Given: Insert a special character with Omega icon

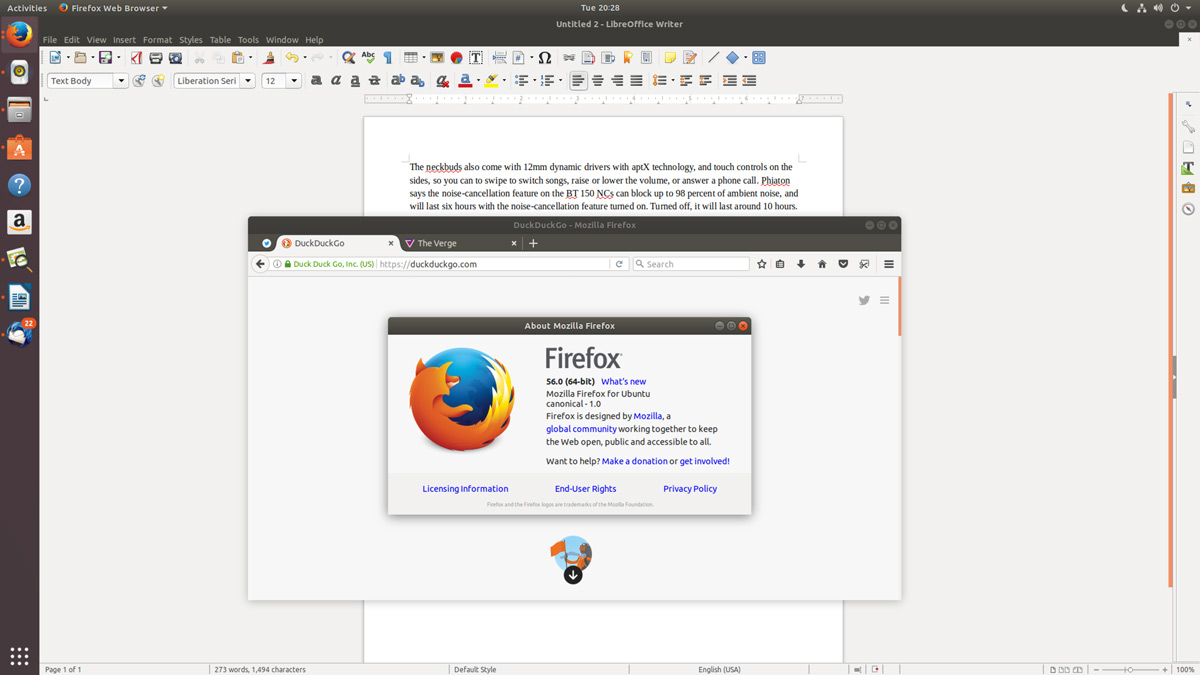Looking at the screenshot, I should 545,58.
